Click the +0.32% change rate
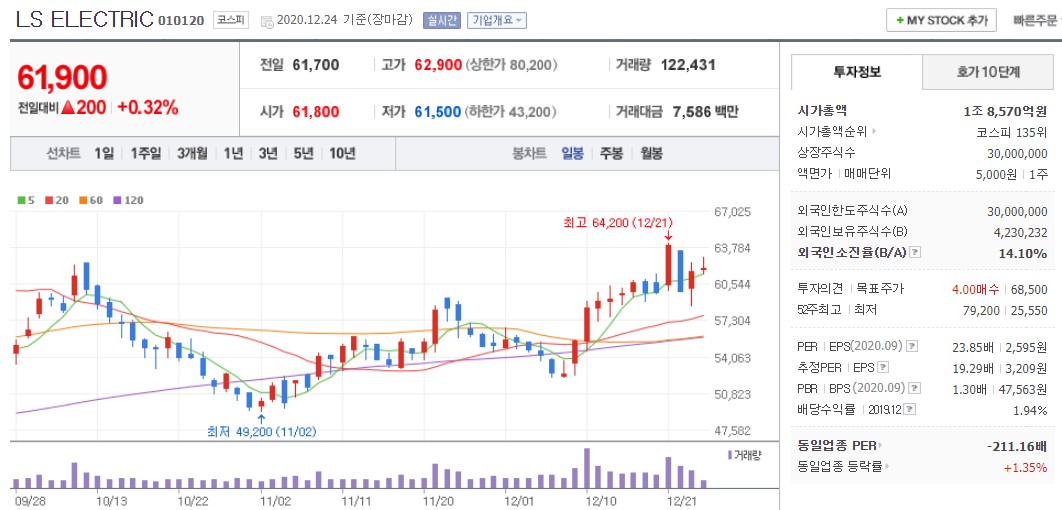 tap(148, 107)
